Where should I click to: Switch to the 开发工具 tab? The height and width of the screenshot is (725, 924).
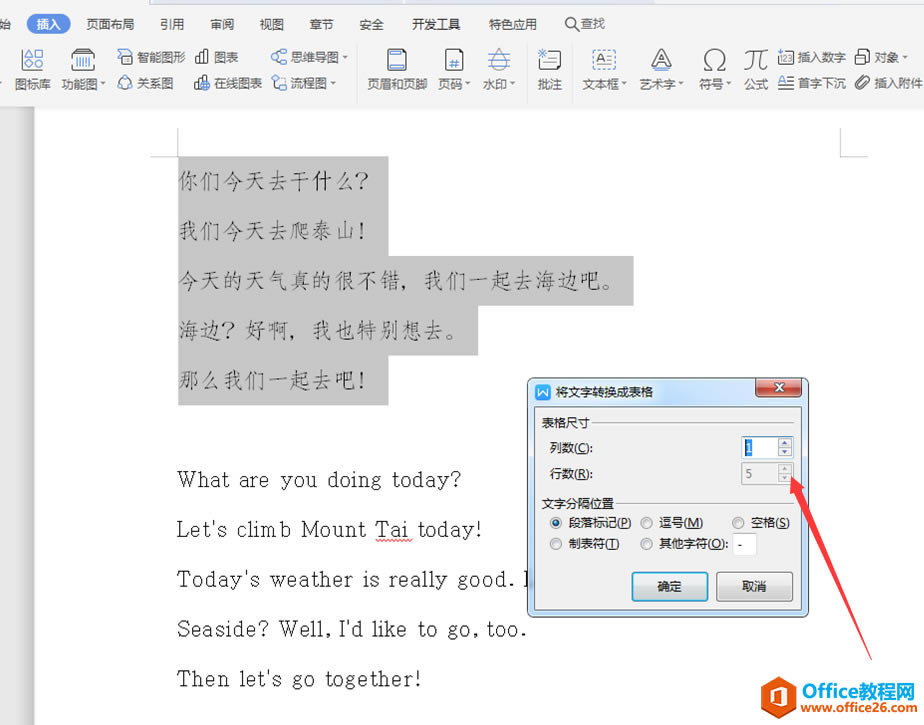[436, 24]
